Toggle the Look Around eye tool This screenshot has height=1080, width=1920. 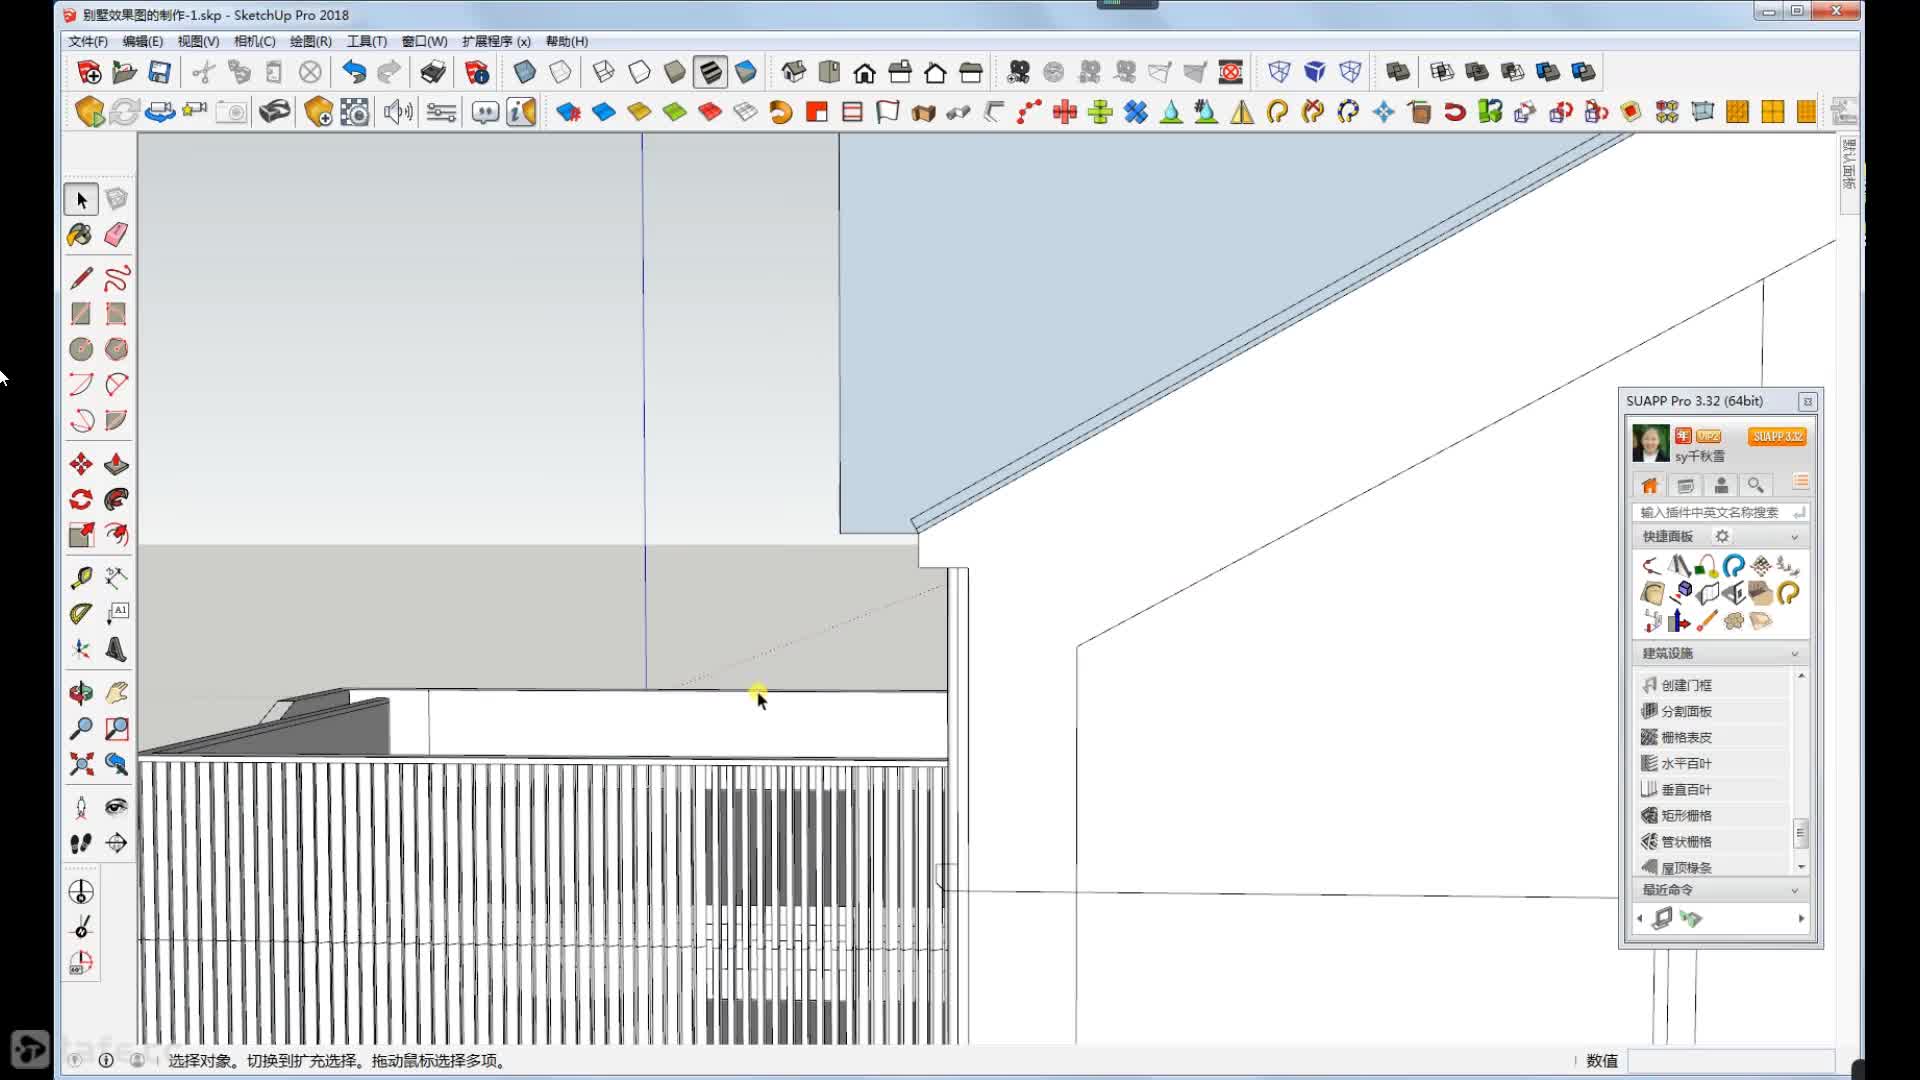(x=116, y=807)
